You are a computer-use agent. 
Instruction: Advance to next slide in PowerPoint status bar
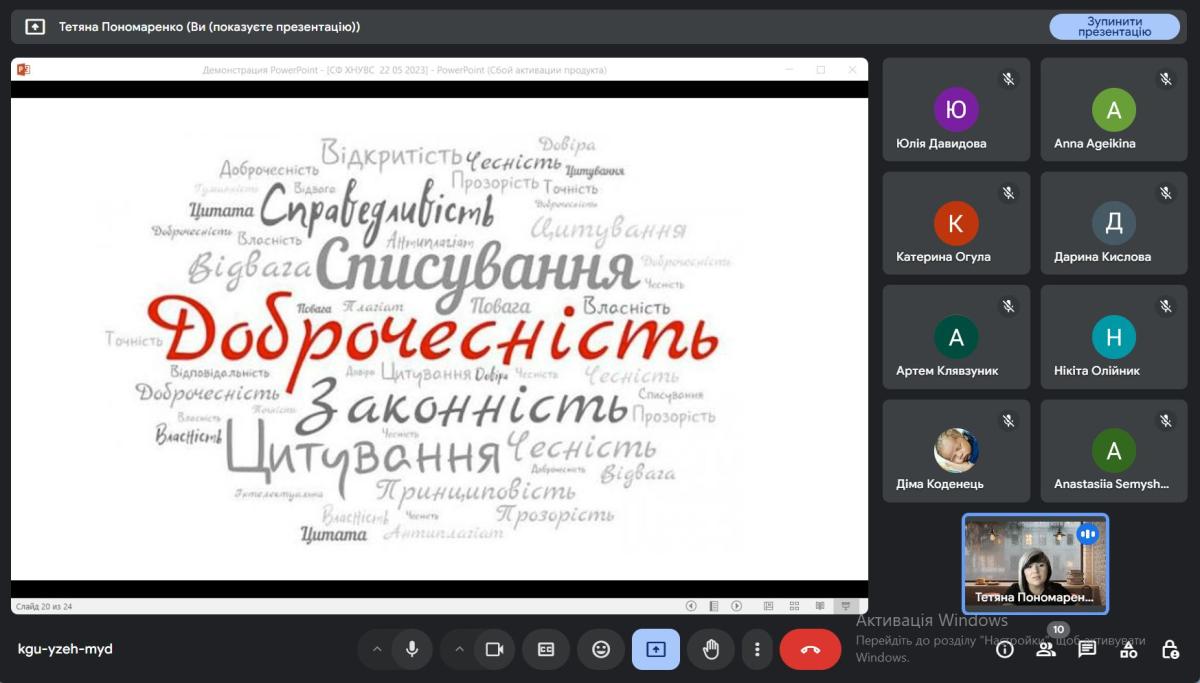[737, 606]
